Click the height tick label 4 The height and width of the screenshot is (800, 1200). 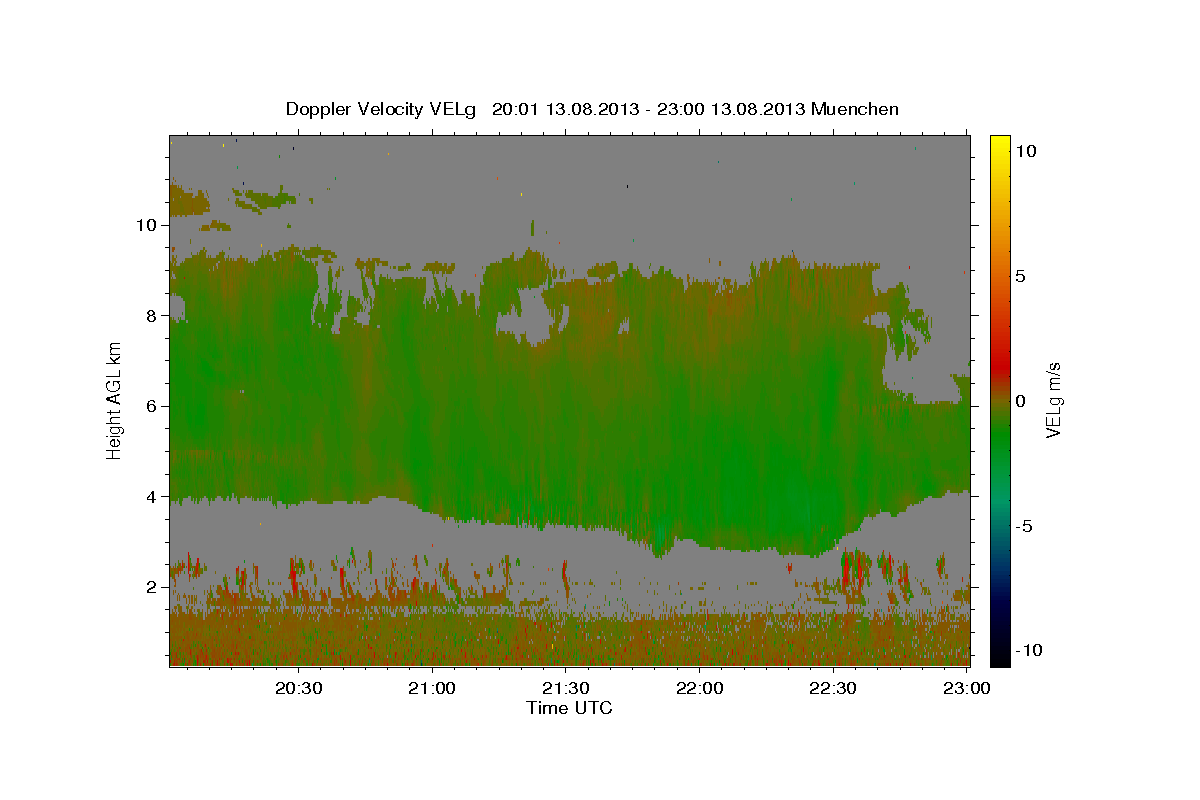[151, 497]
